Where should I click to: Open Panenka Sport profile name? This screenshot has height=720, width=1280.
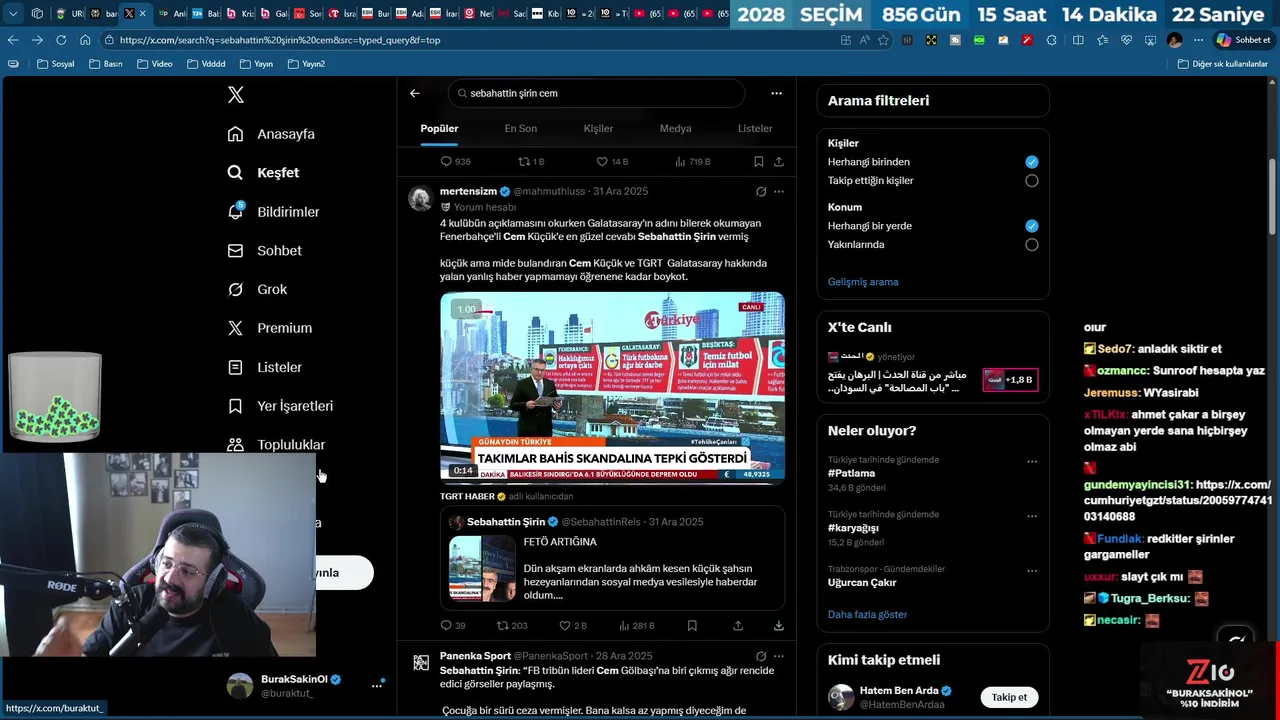point(475,656)
